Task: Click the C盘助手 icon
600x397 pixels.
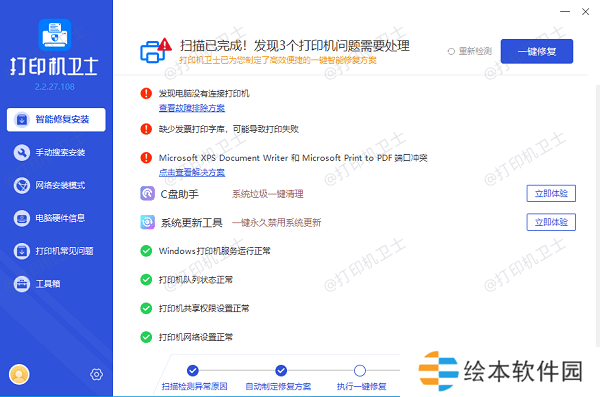Action: point(147,193)
